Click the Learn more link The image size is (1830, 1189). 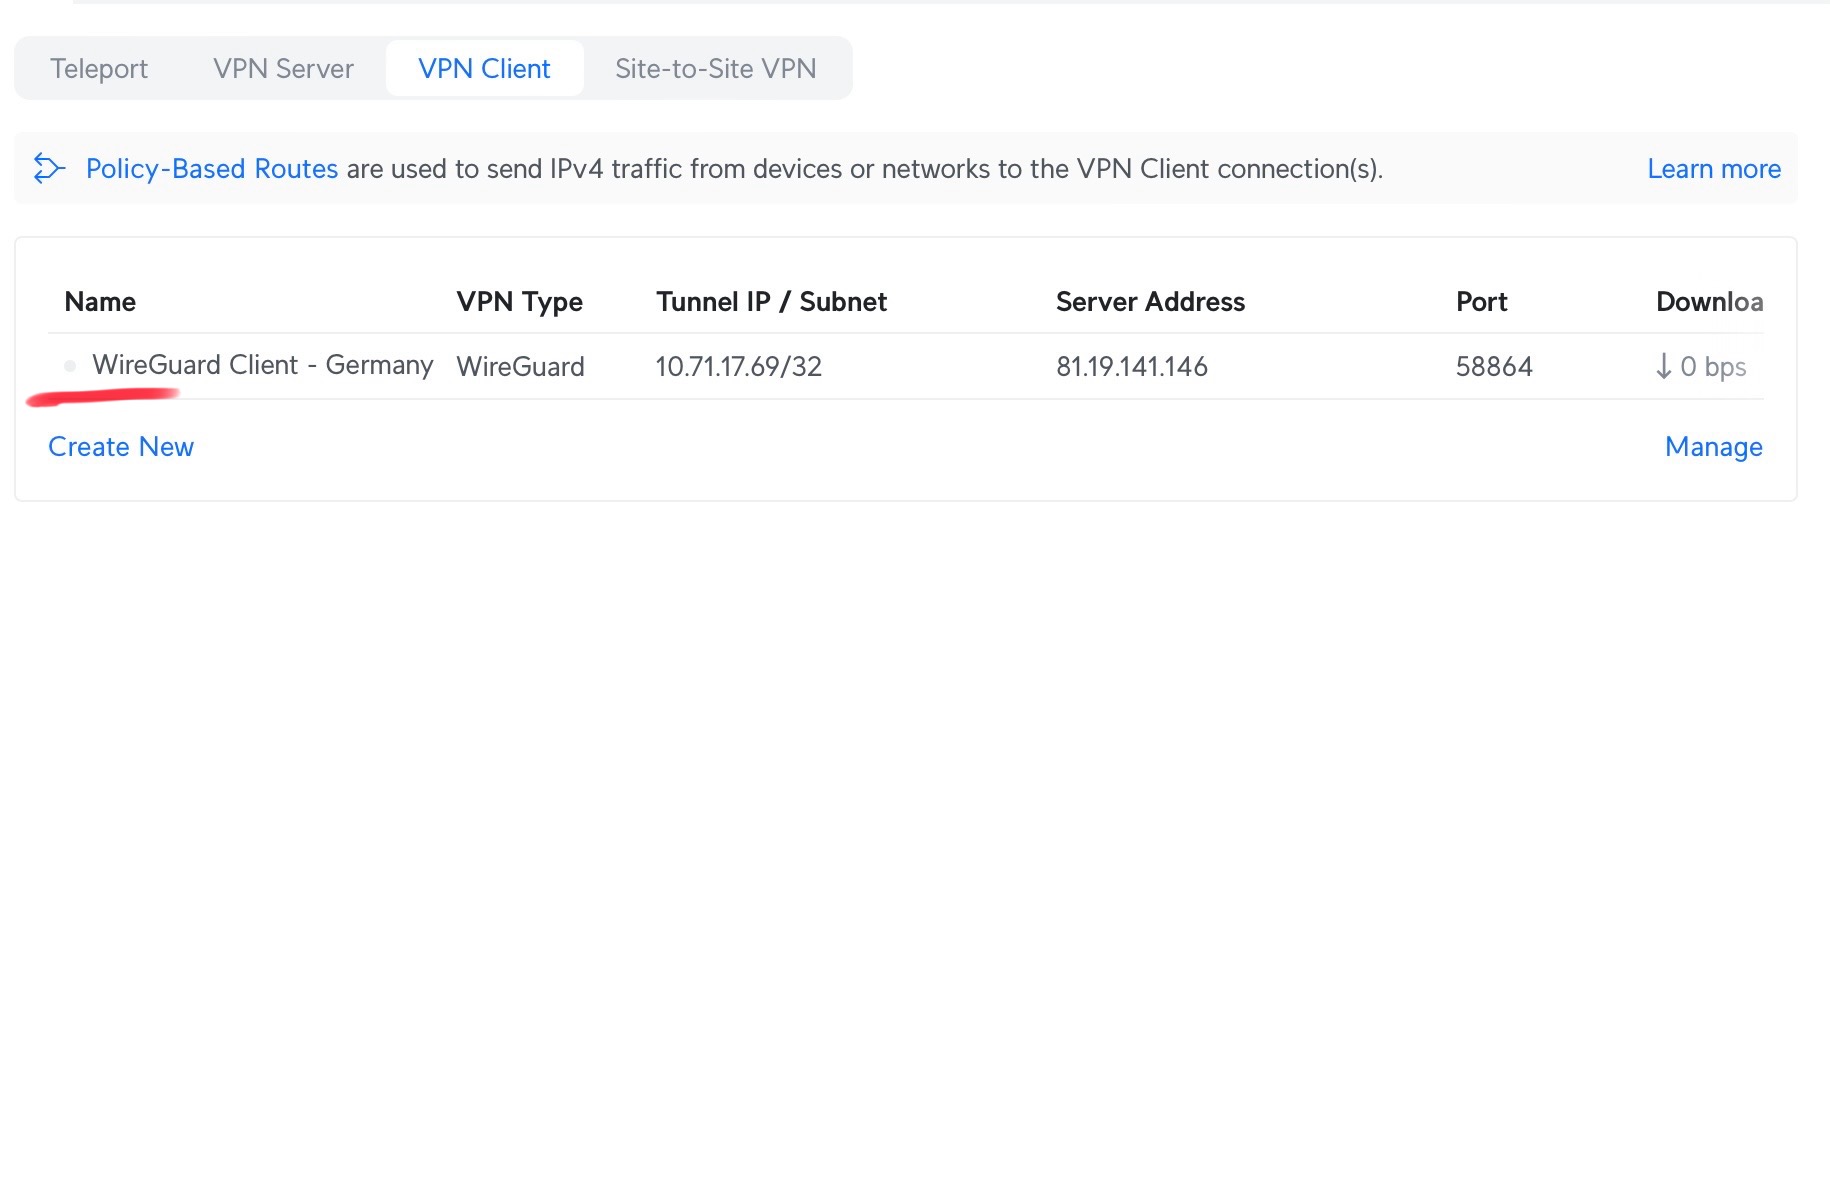(1713, 169)
